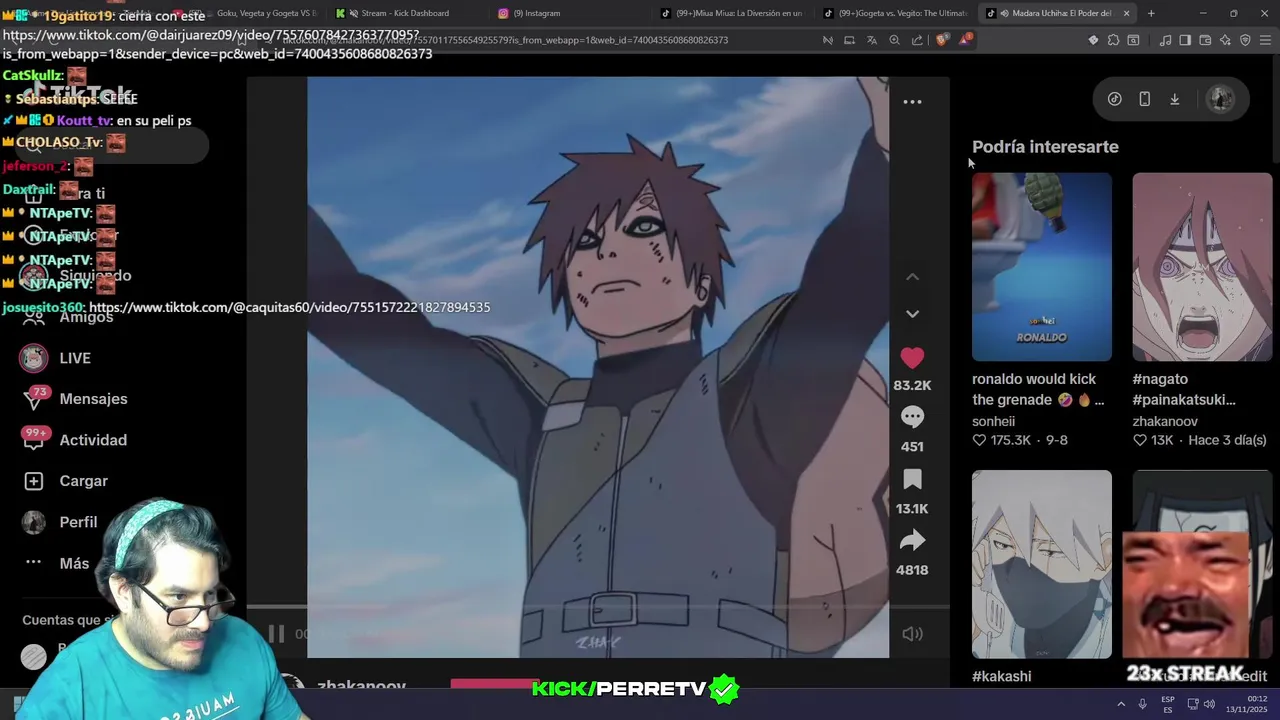The width and height of the screenshot is (1280, 720).
Task: Like the video with the heart icon
Action: (912, 358)
